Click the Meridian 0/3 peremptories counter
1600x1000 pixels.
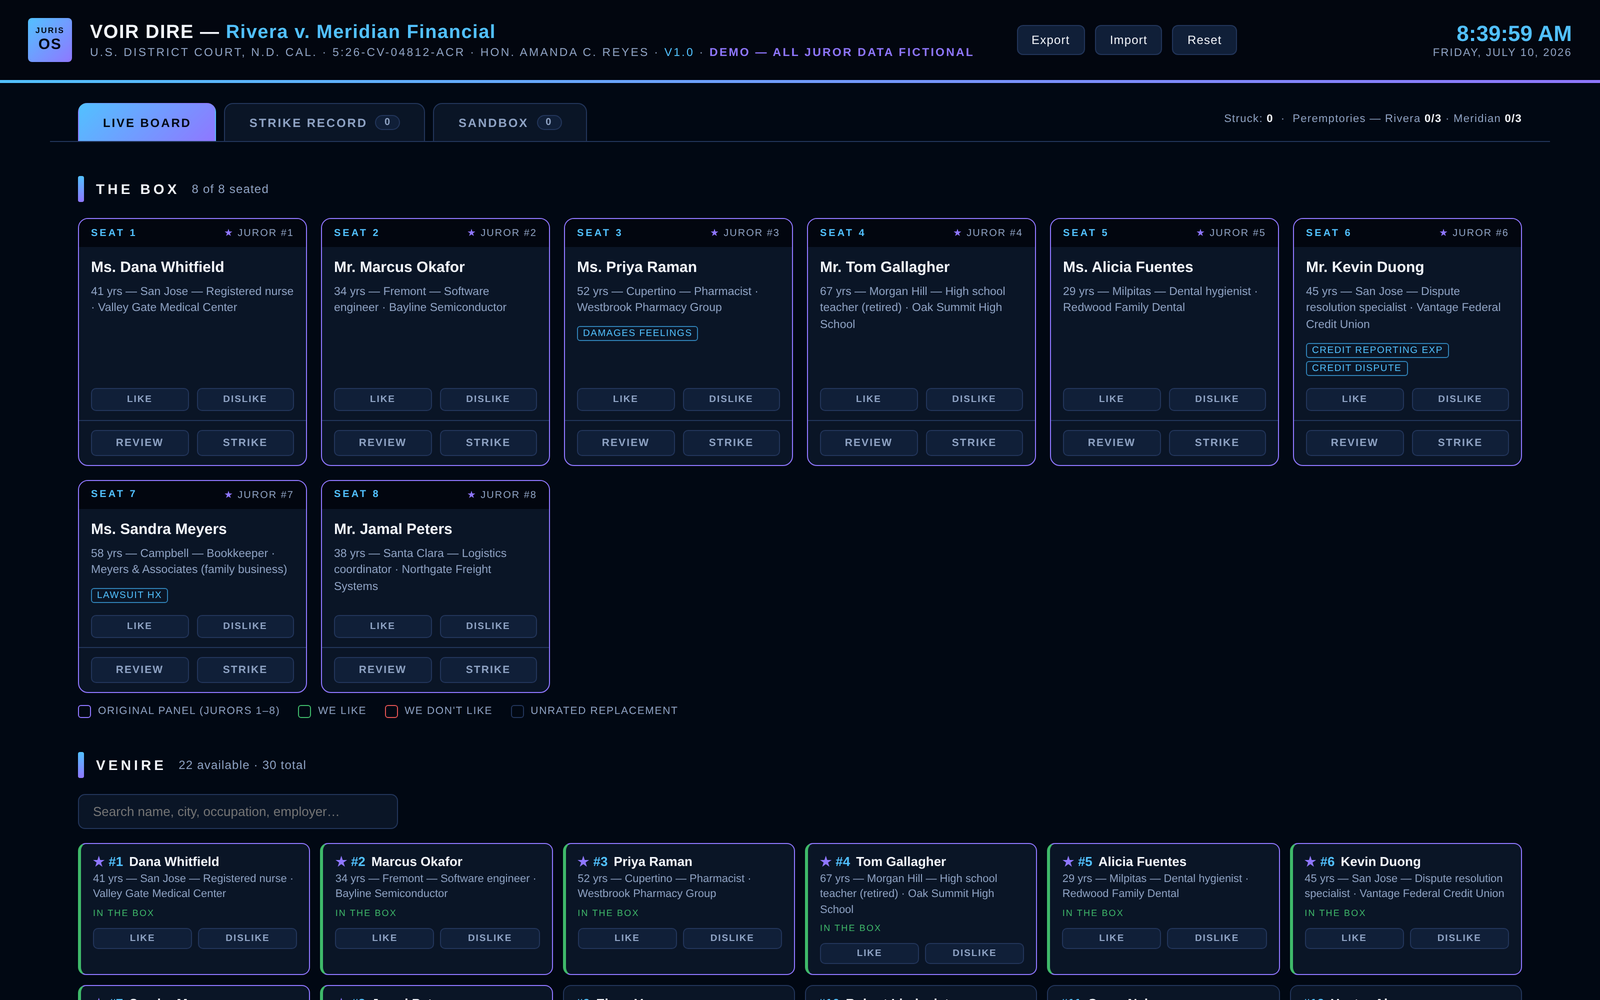point(1487,118)
